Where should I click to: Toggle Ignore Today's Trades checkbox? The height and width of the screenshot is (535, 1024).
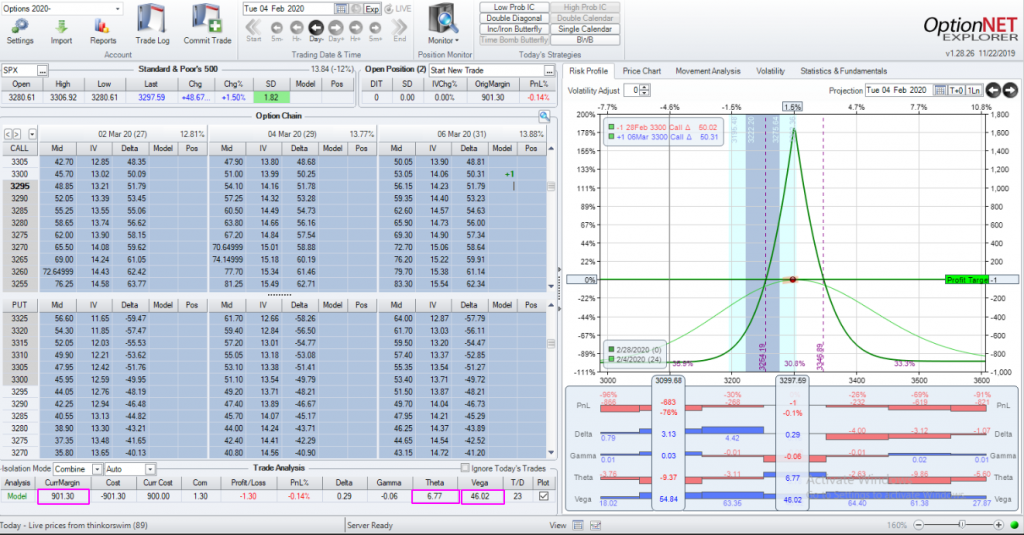[465, 468]
